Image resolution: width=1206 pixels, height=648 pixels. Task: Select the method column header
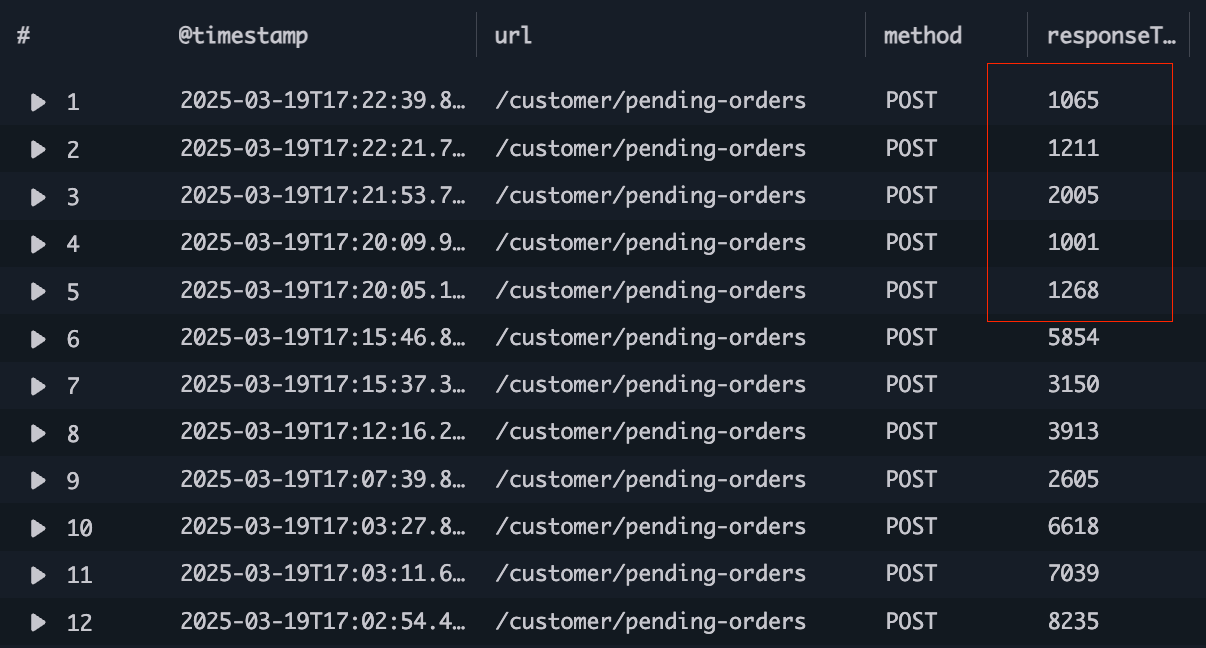(x=922, y=36)
